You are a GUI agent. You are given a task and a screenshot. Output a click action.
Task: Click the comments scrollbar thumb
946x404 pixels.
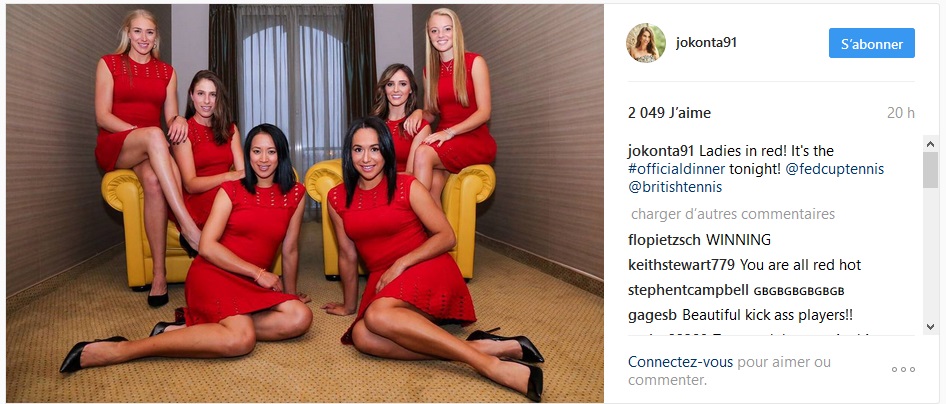930,170
